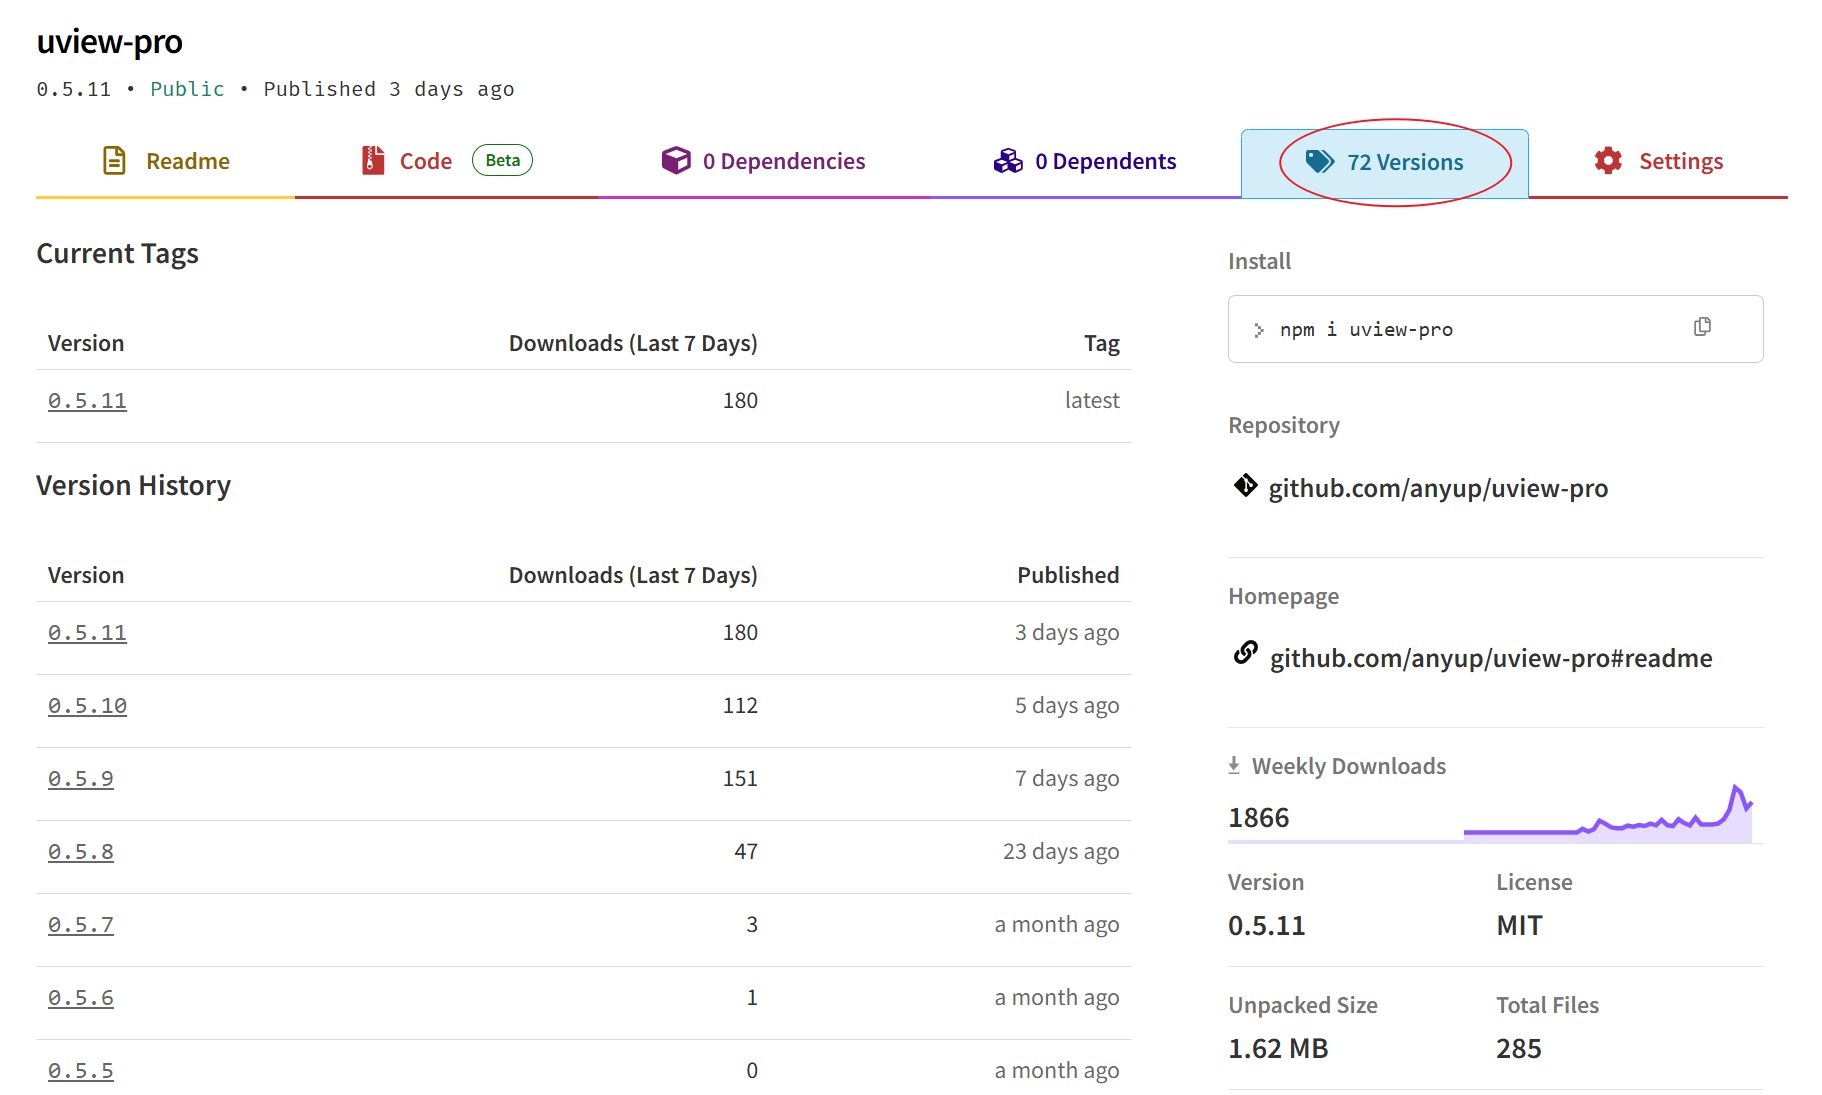
Task: Open version 0.5.9 link
Action: tap(81, 779)
